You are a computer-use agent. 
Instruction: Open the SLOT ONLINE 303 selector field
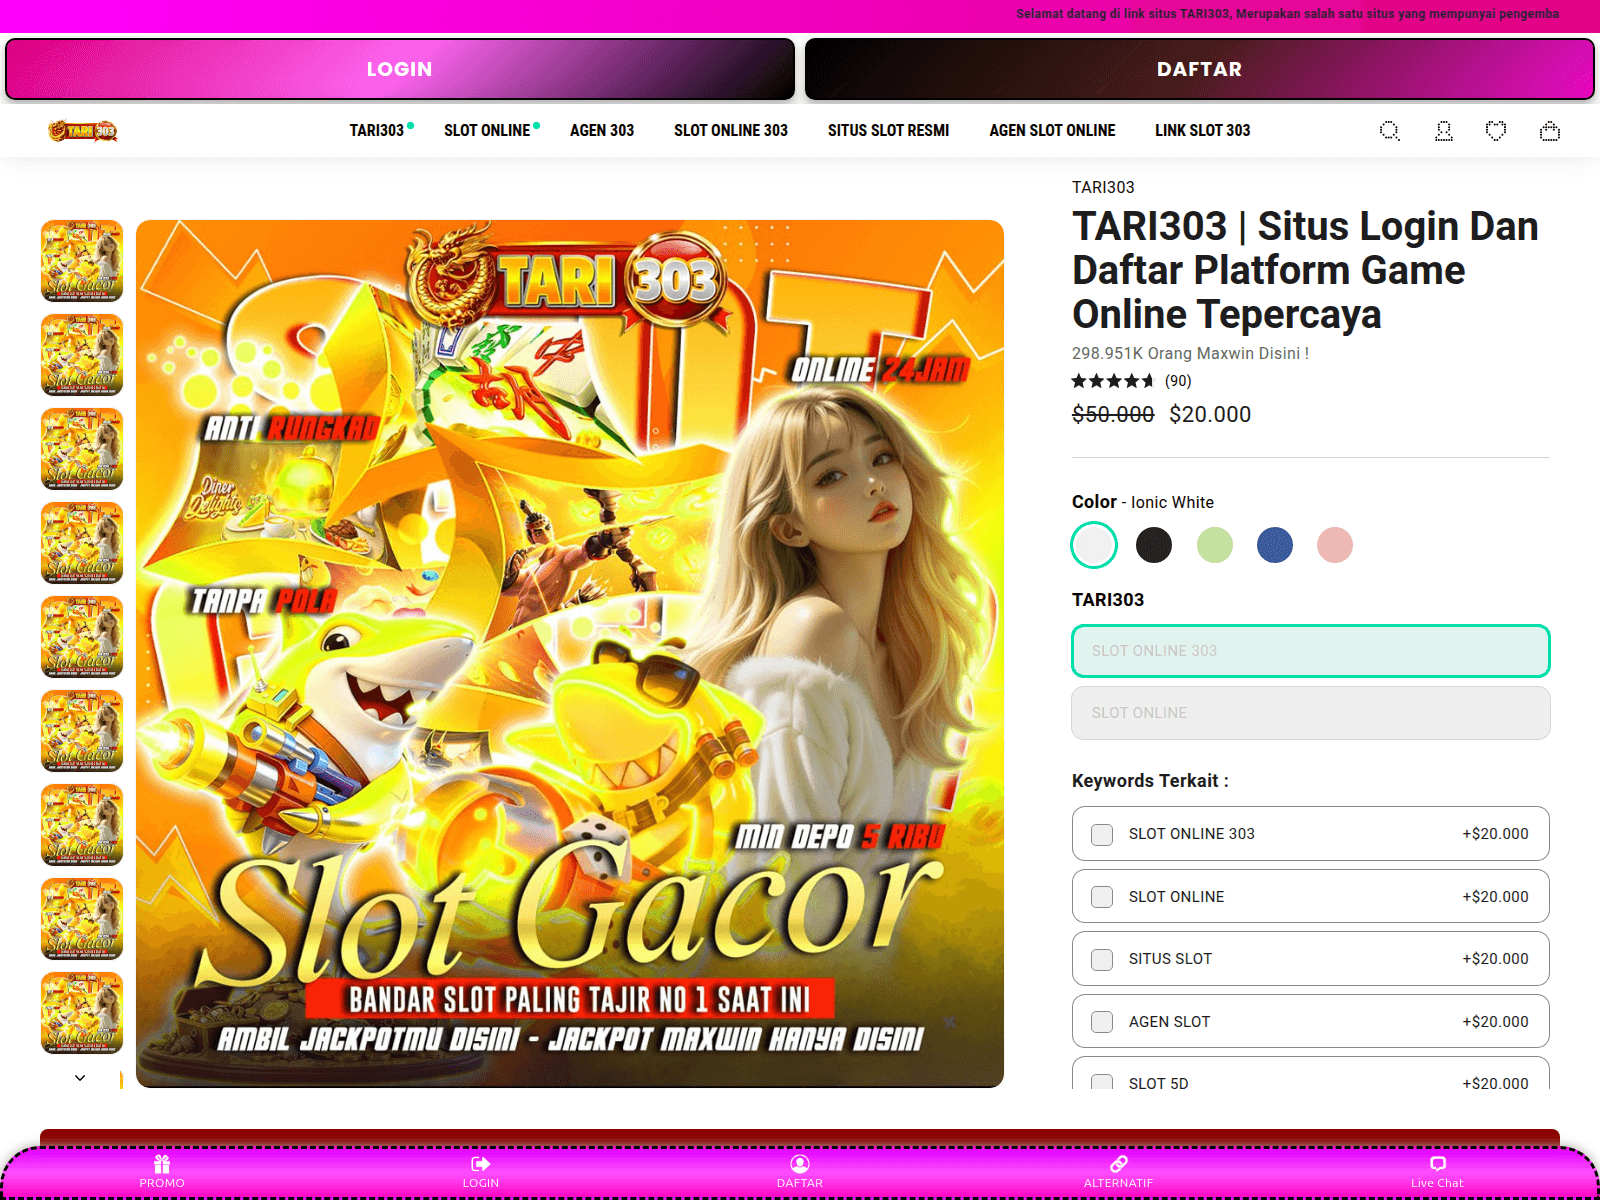1310,651
